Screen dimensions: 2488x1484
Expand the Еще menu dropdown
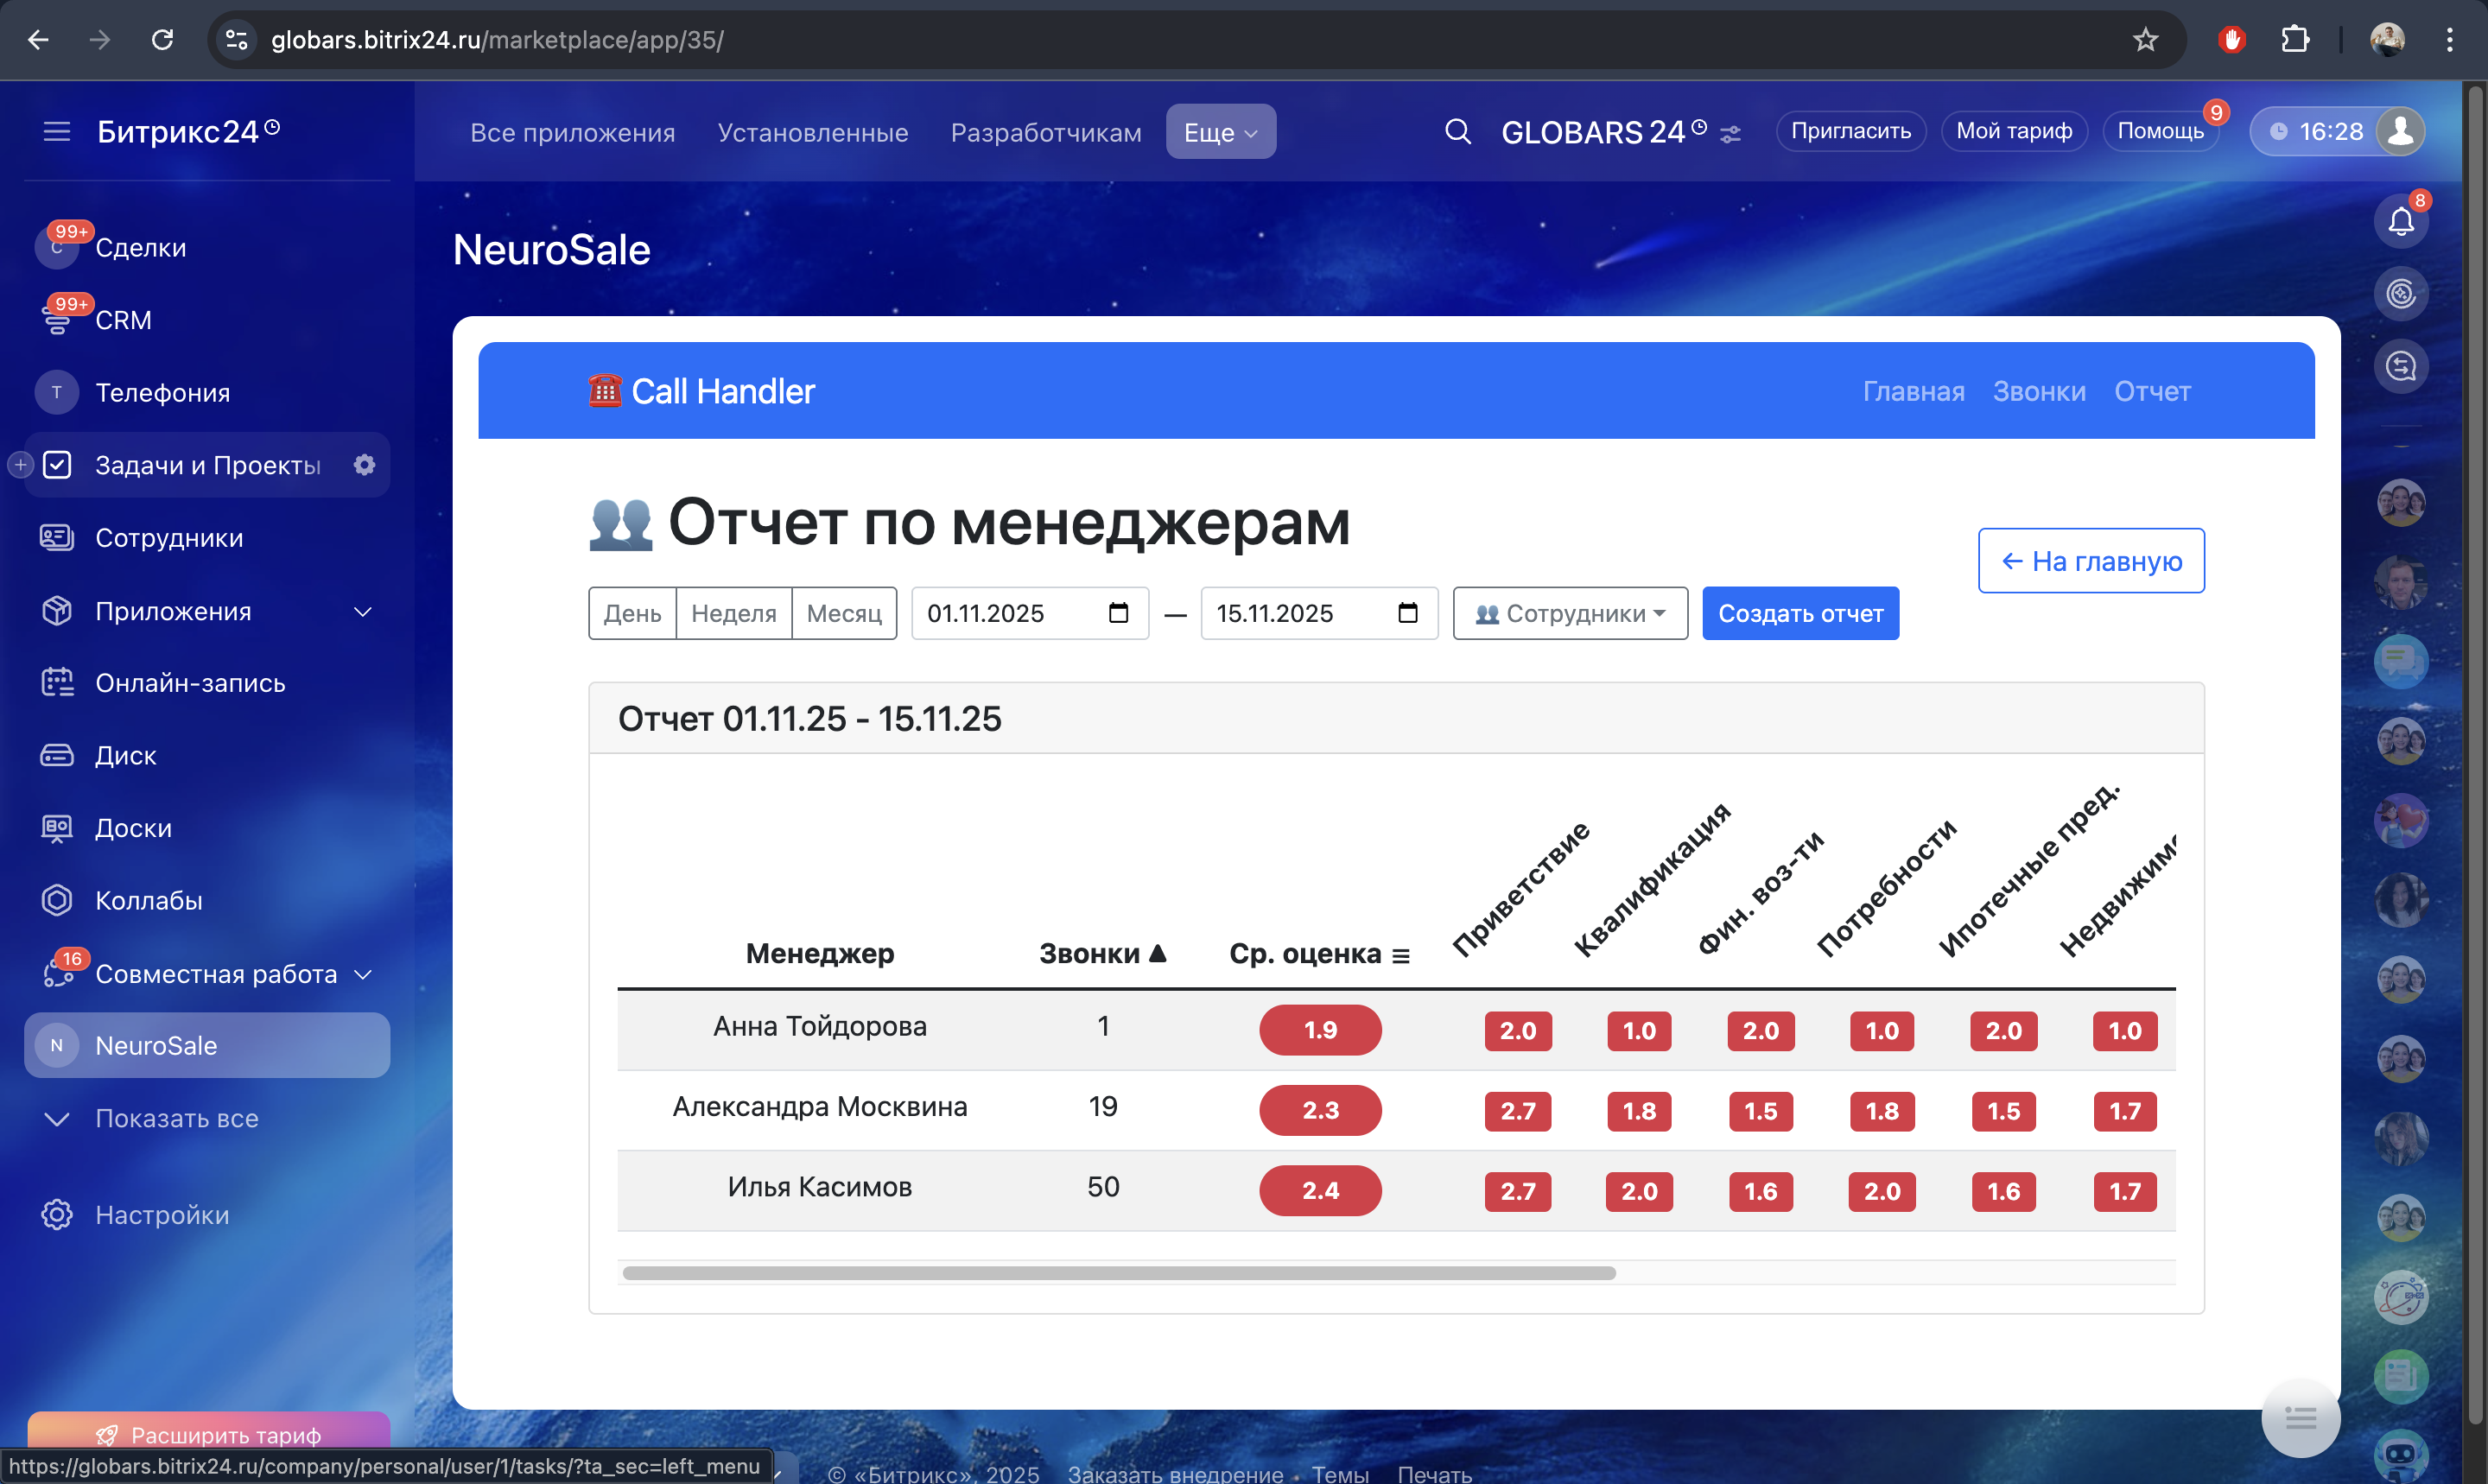tap(1220, 132)
